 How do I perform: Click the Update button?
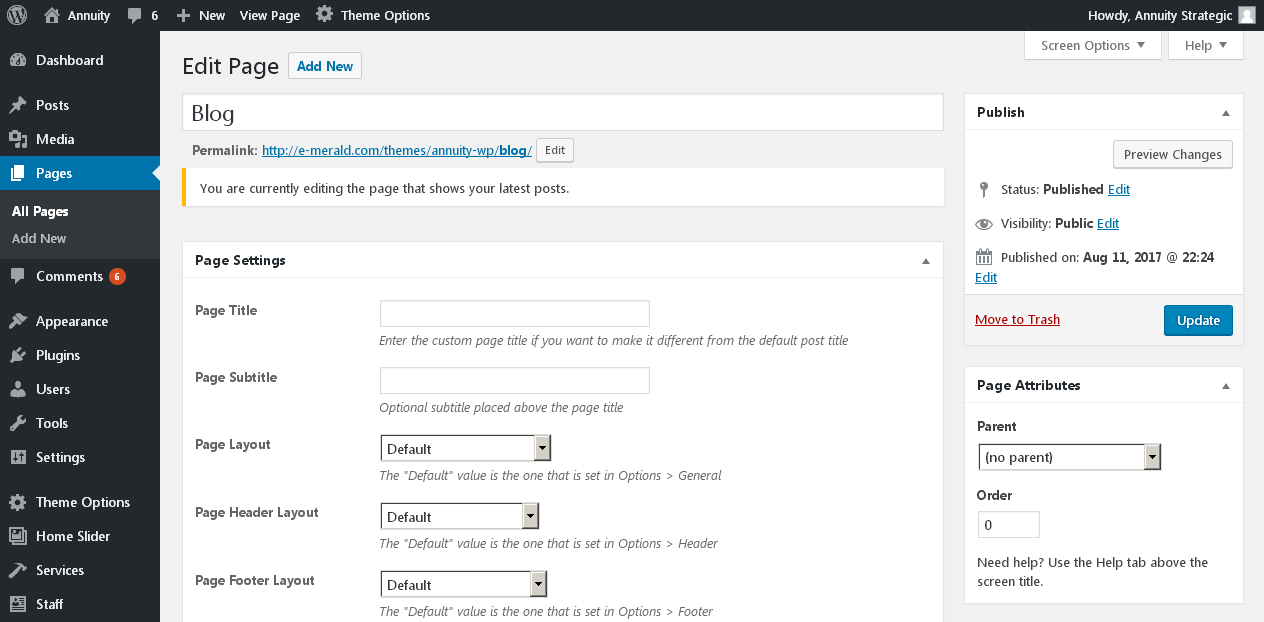click(1198, 320)
